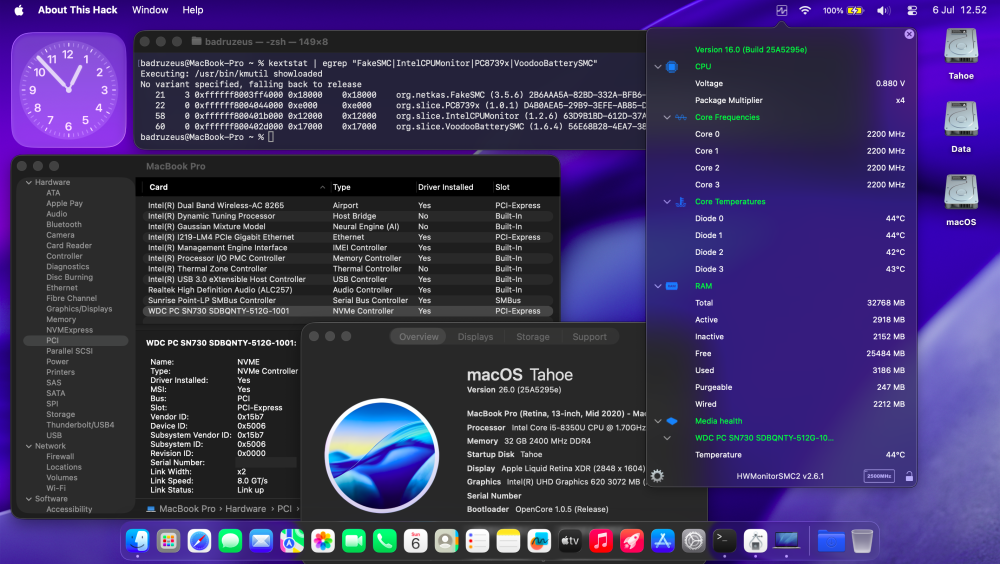
Task: Select Thunderbolt/USB4 in sidebar
Action: [x=80, y=425]
